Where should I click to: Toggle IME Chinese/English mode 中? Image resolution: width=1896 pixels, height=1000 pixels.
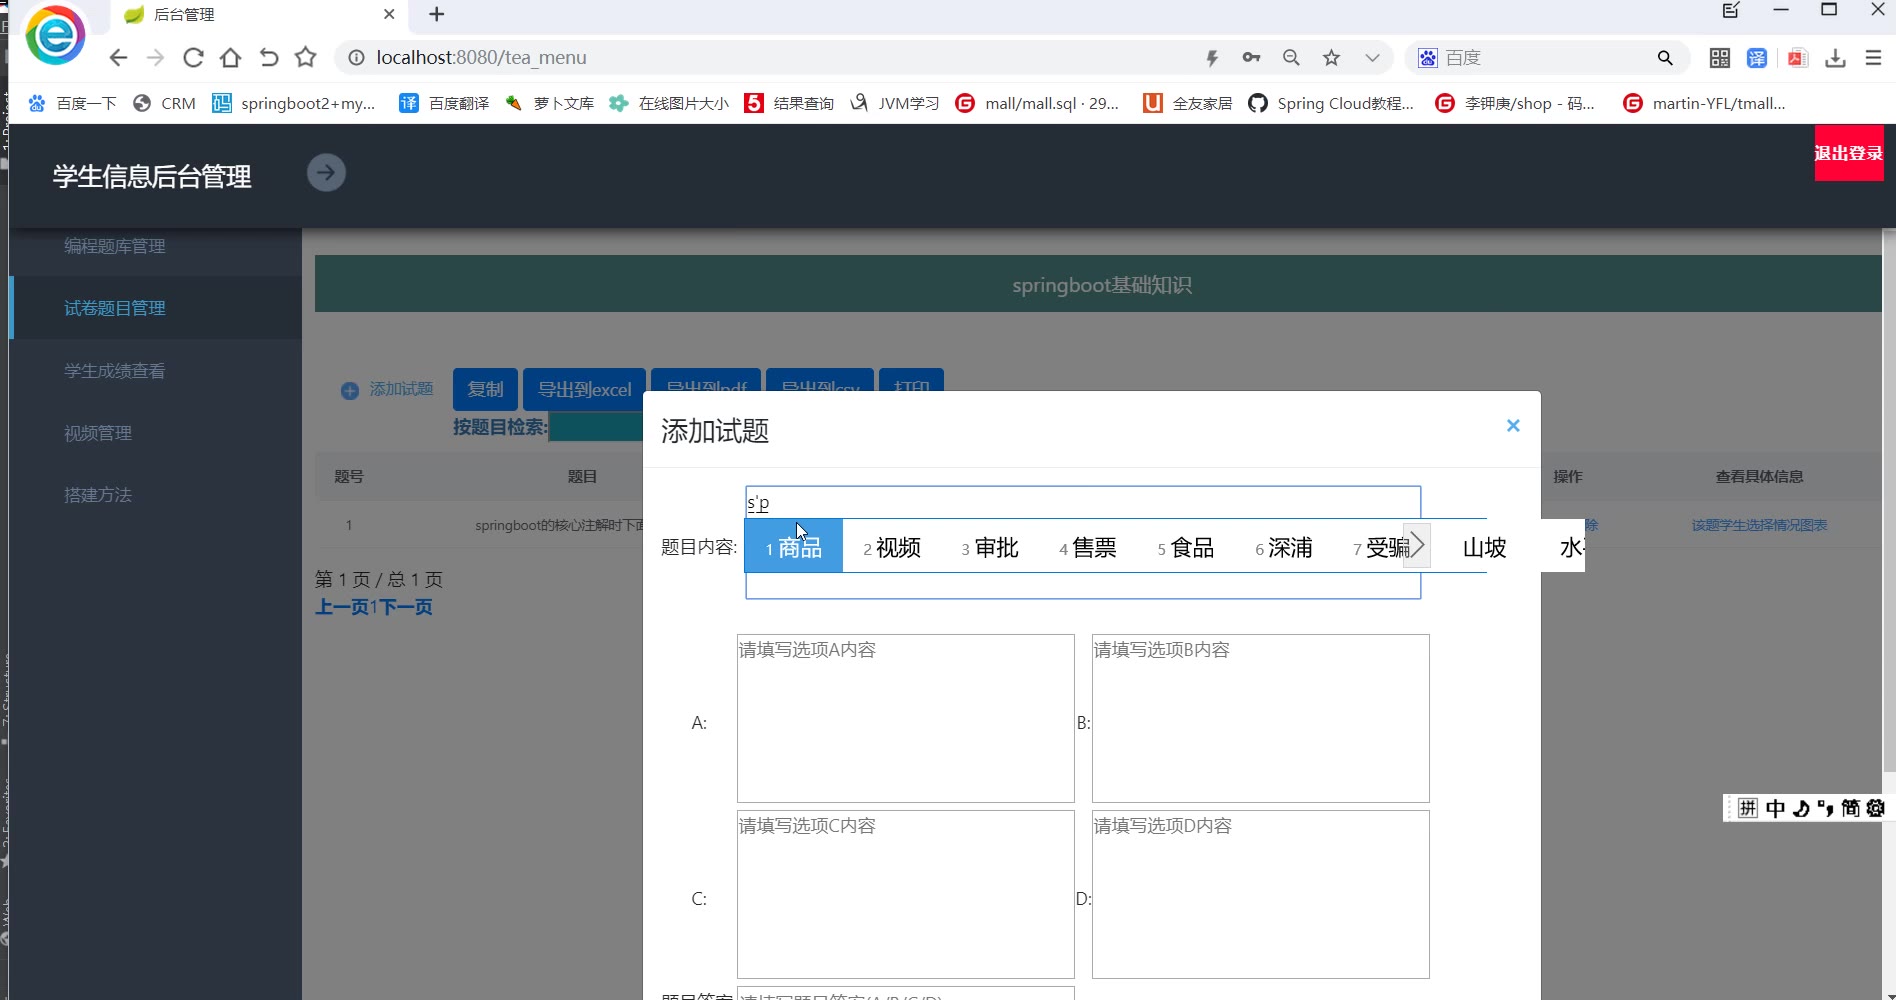[x=1775, y=808]
